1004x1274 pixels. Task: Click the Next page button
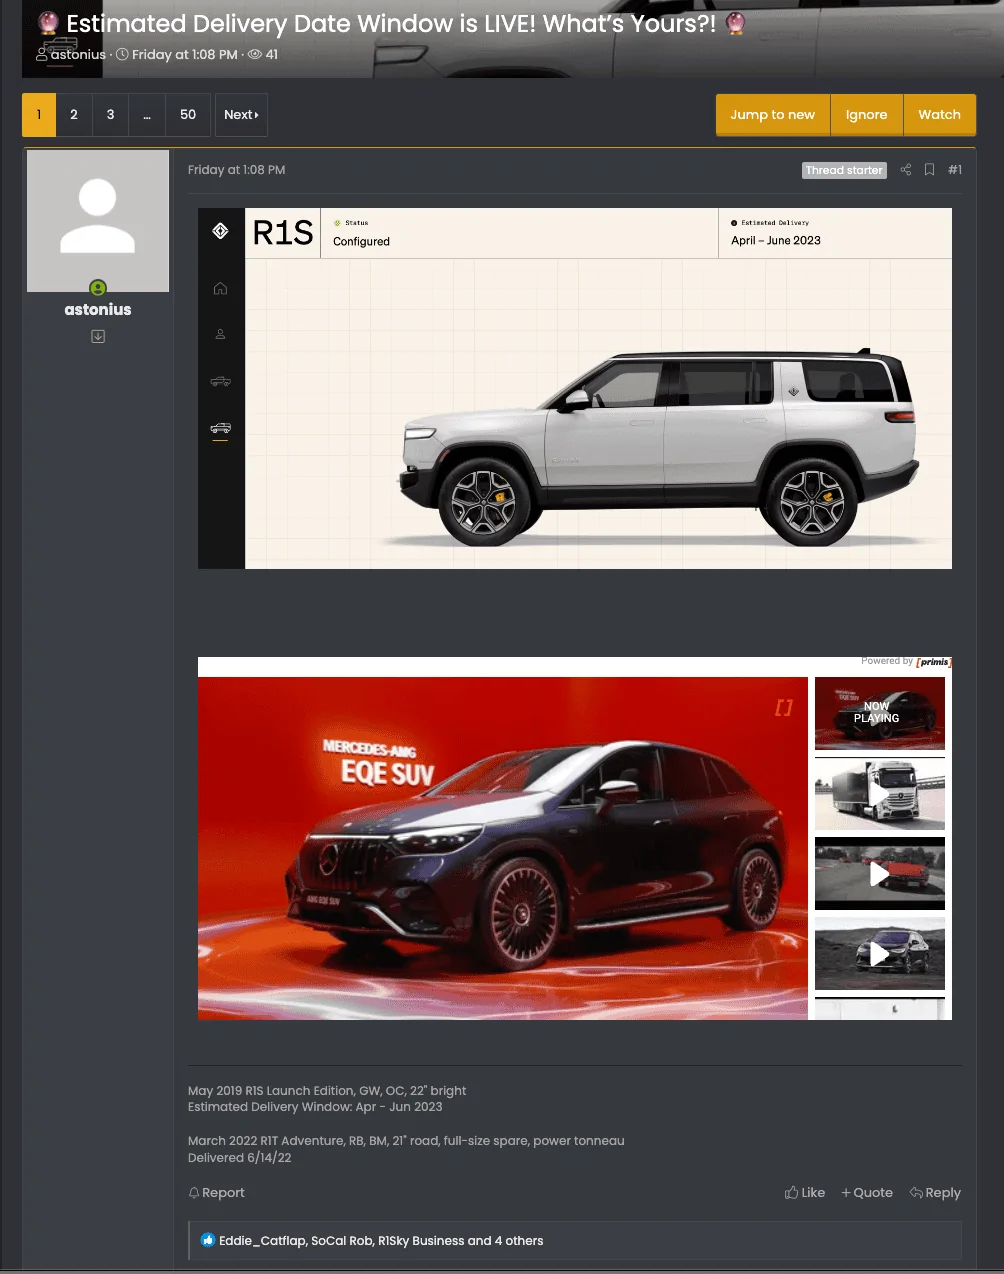point(241,115)
